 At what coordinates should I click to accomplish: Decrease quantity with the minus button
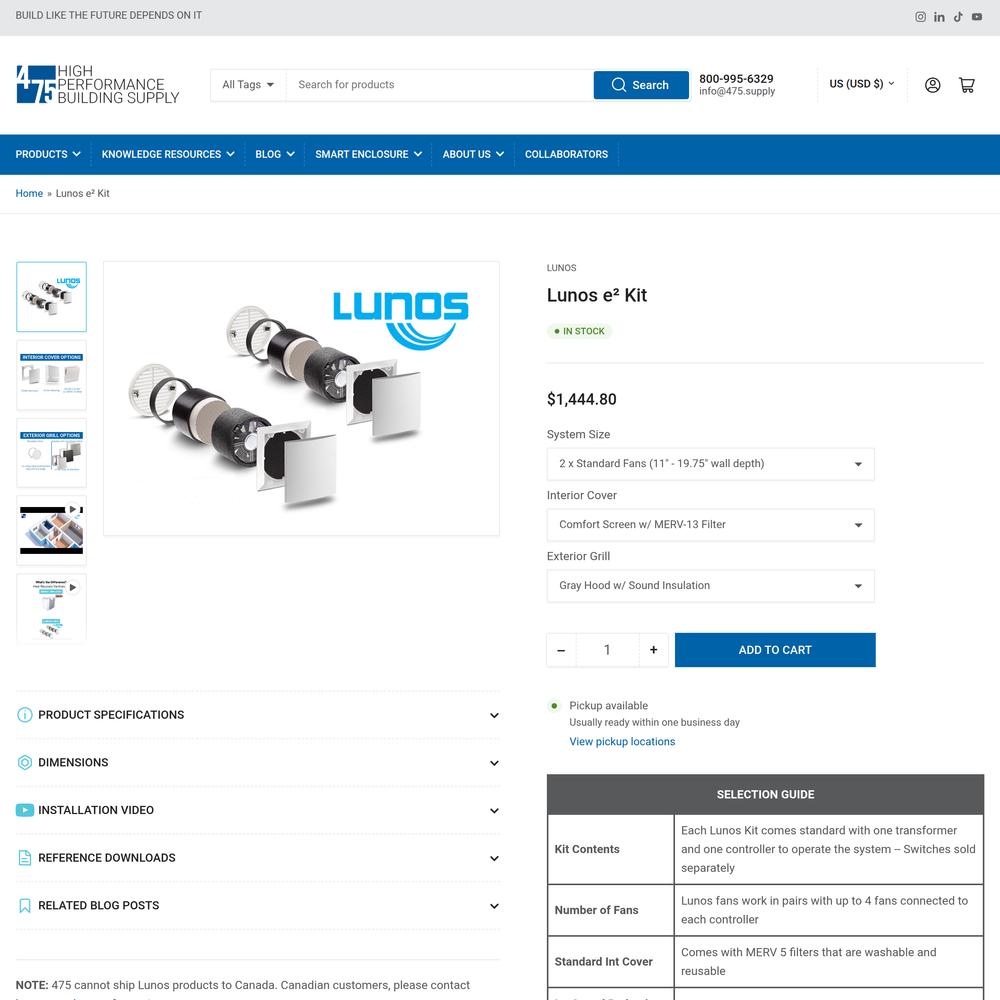(x=561, y=650)
